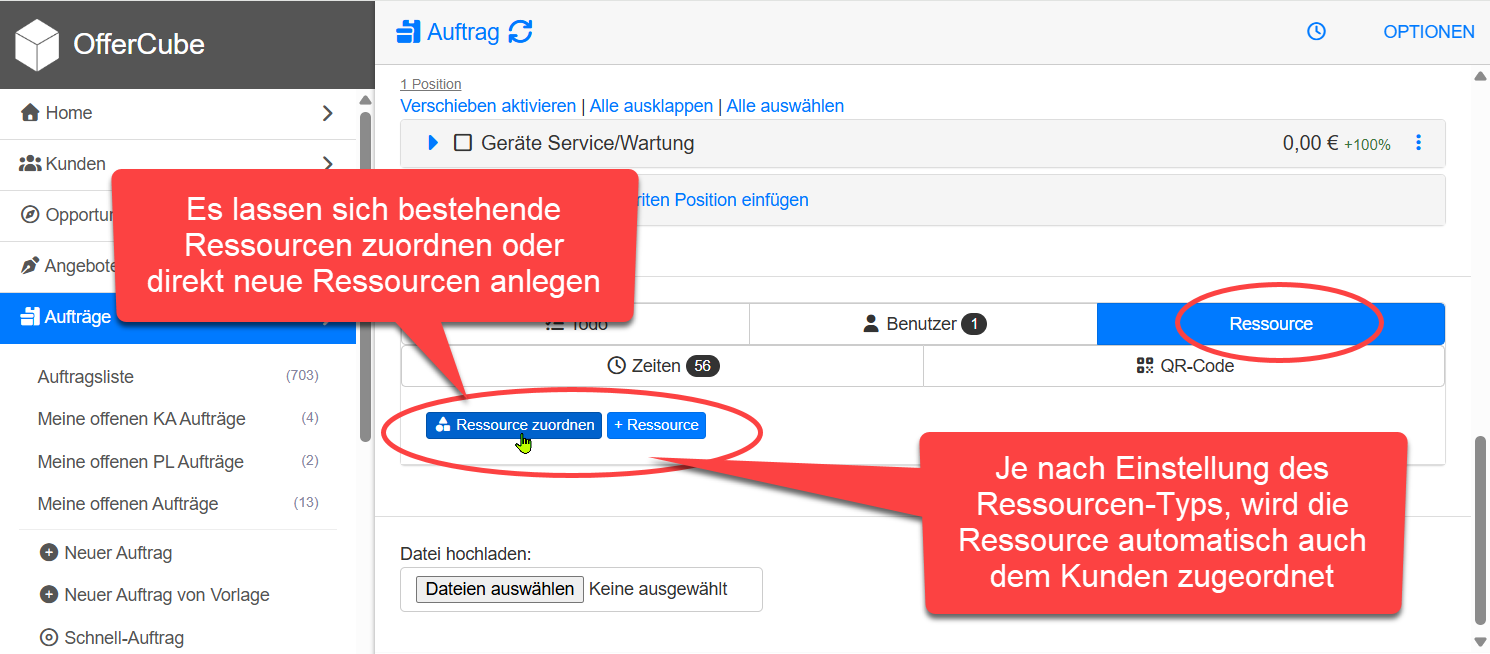The width and height of the screenshot is (1490, 654).
Task: Expand the Home menu chevron
Action: pos(327,113)
